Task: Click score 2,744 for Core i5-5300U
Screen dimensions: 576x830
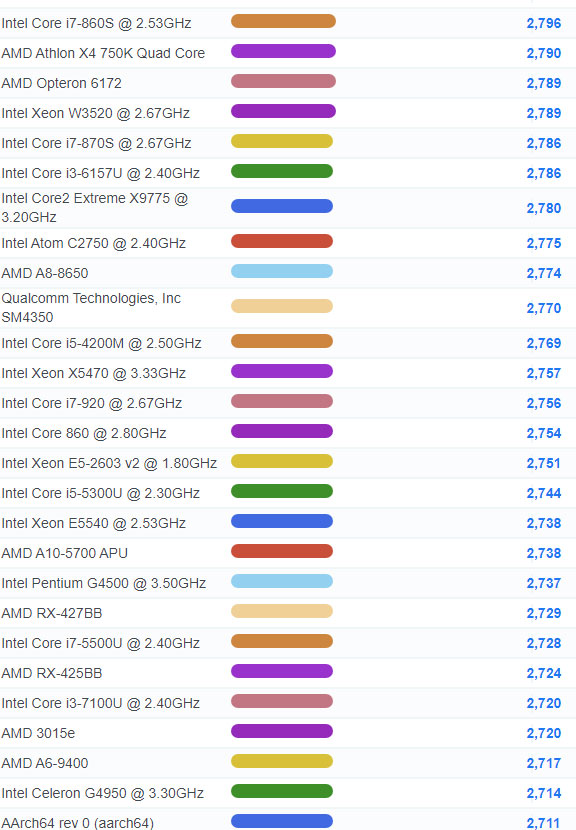Action: (x=544, y=493)
